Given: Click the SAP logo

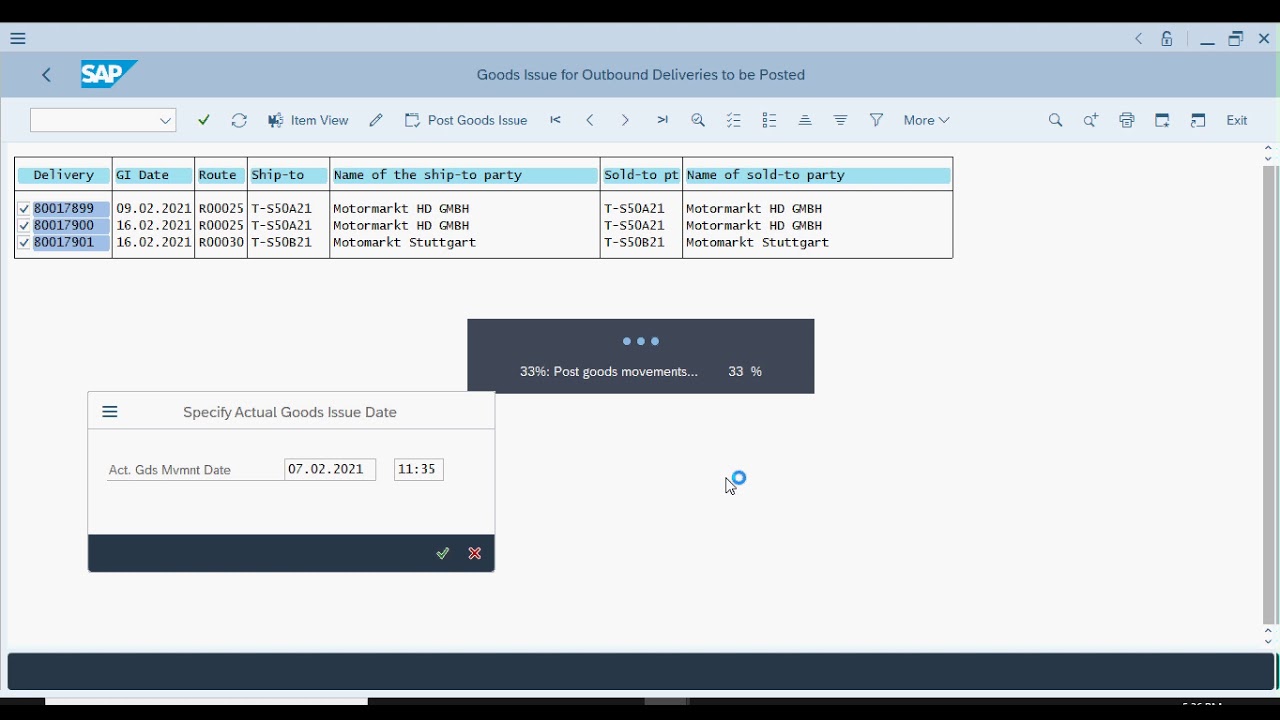Looking at the screenshot, I should click(x=108, y=75).
